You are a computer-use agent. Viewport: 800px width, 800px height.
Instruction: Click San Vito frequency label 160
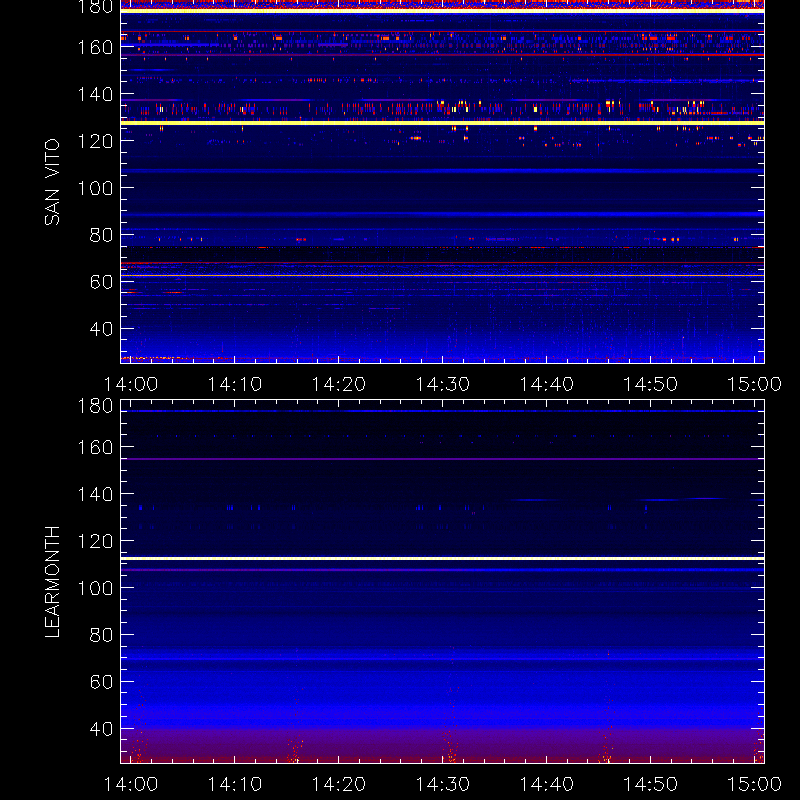(x=95, y=47)
